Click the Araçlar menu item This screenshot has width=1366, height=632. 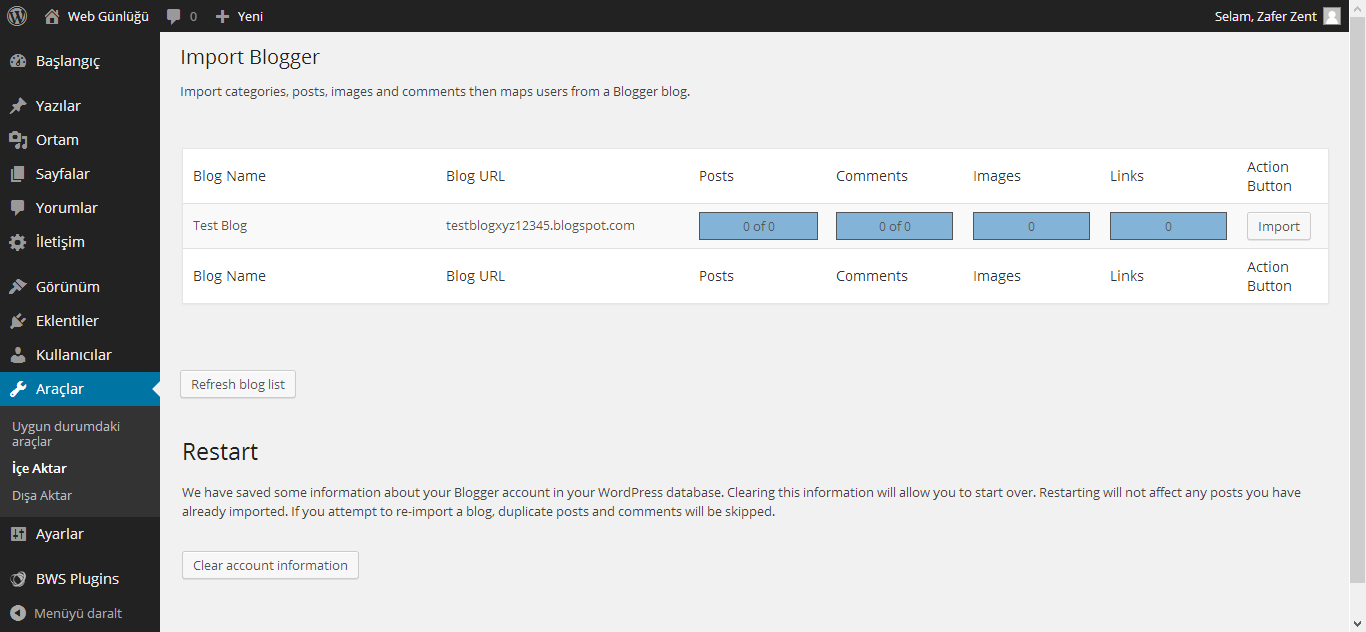pos(80,389)
